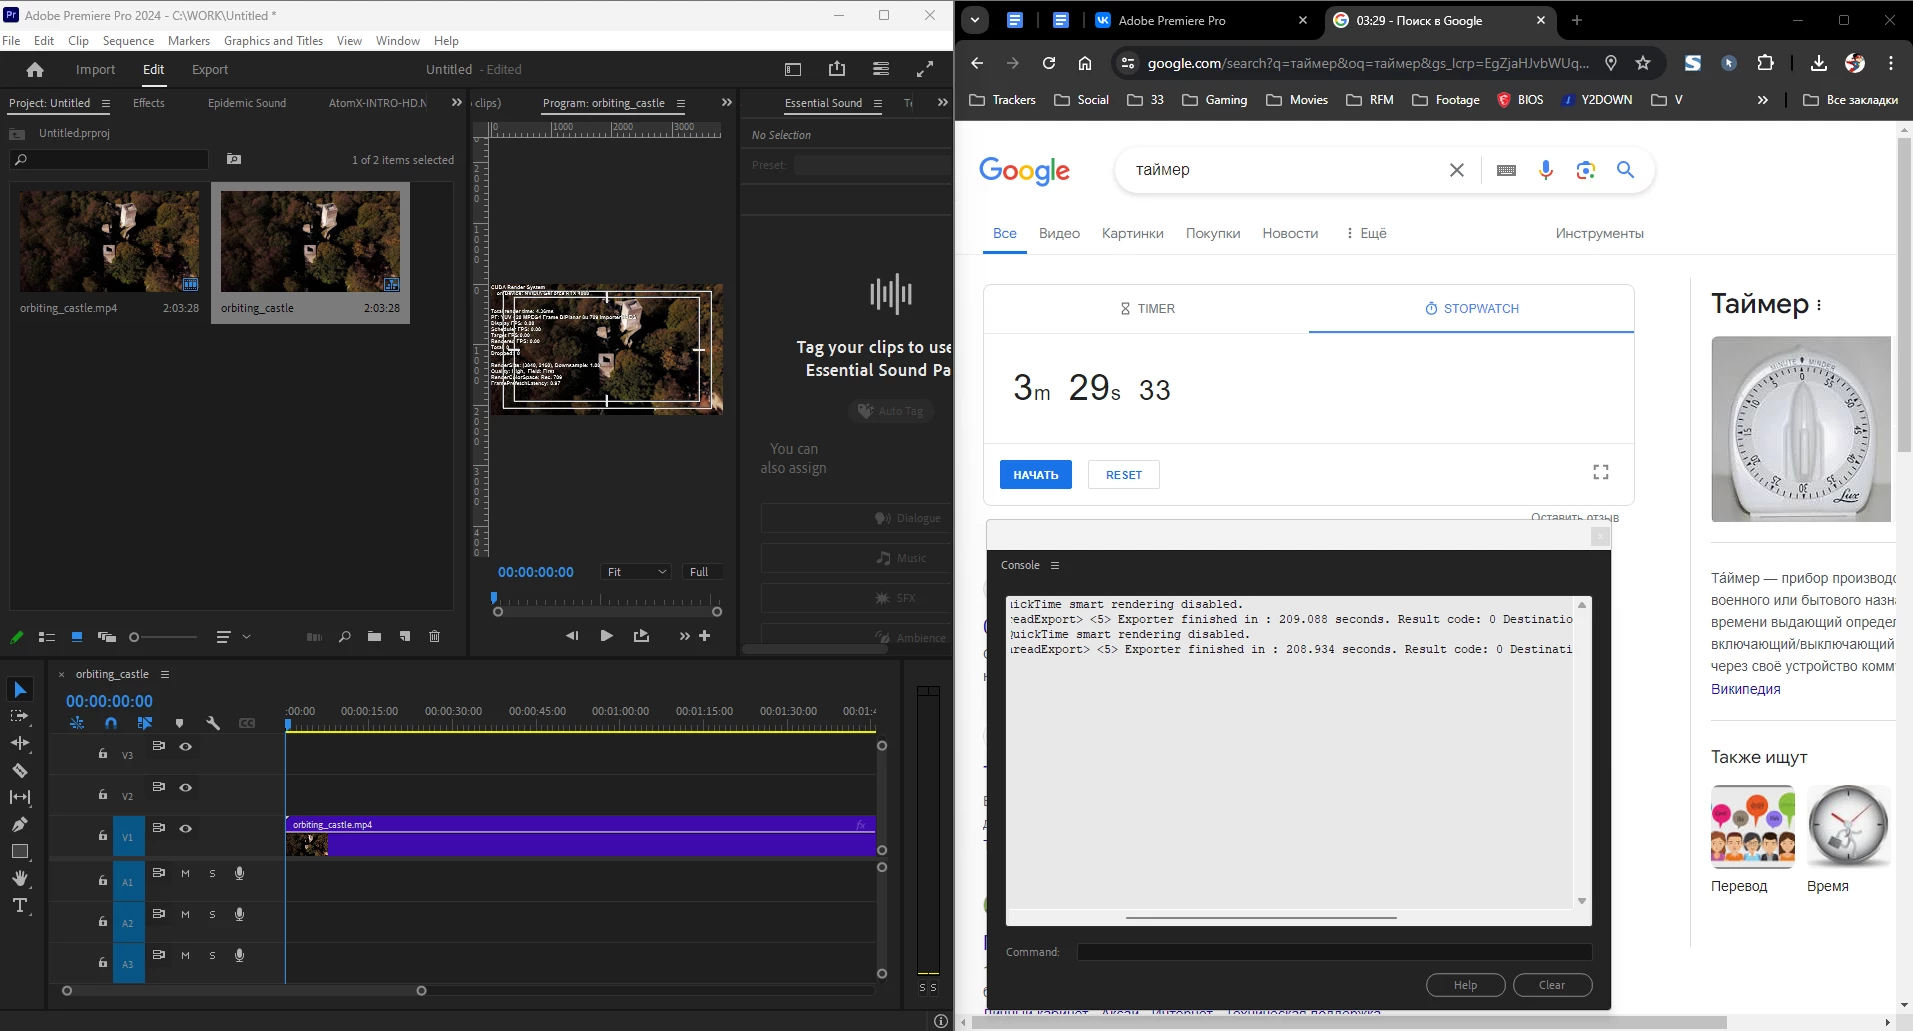Click the orbiting_castle sequence thumbnail
Viewport: 1913px width, 1031px height.
310,242
